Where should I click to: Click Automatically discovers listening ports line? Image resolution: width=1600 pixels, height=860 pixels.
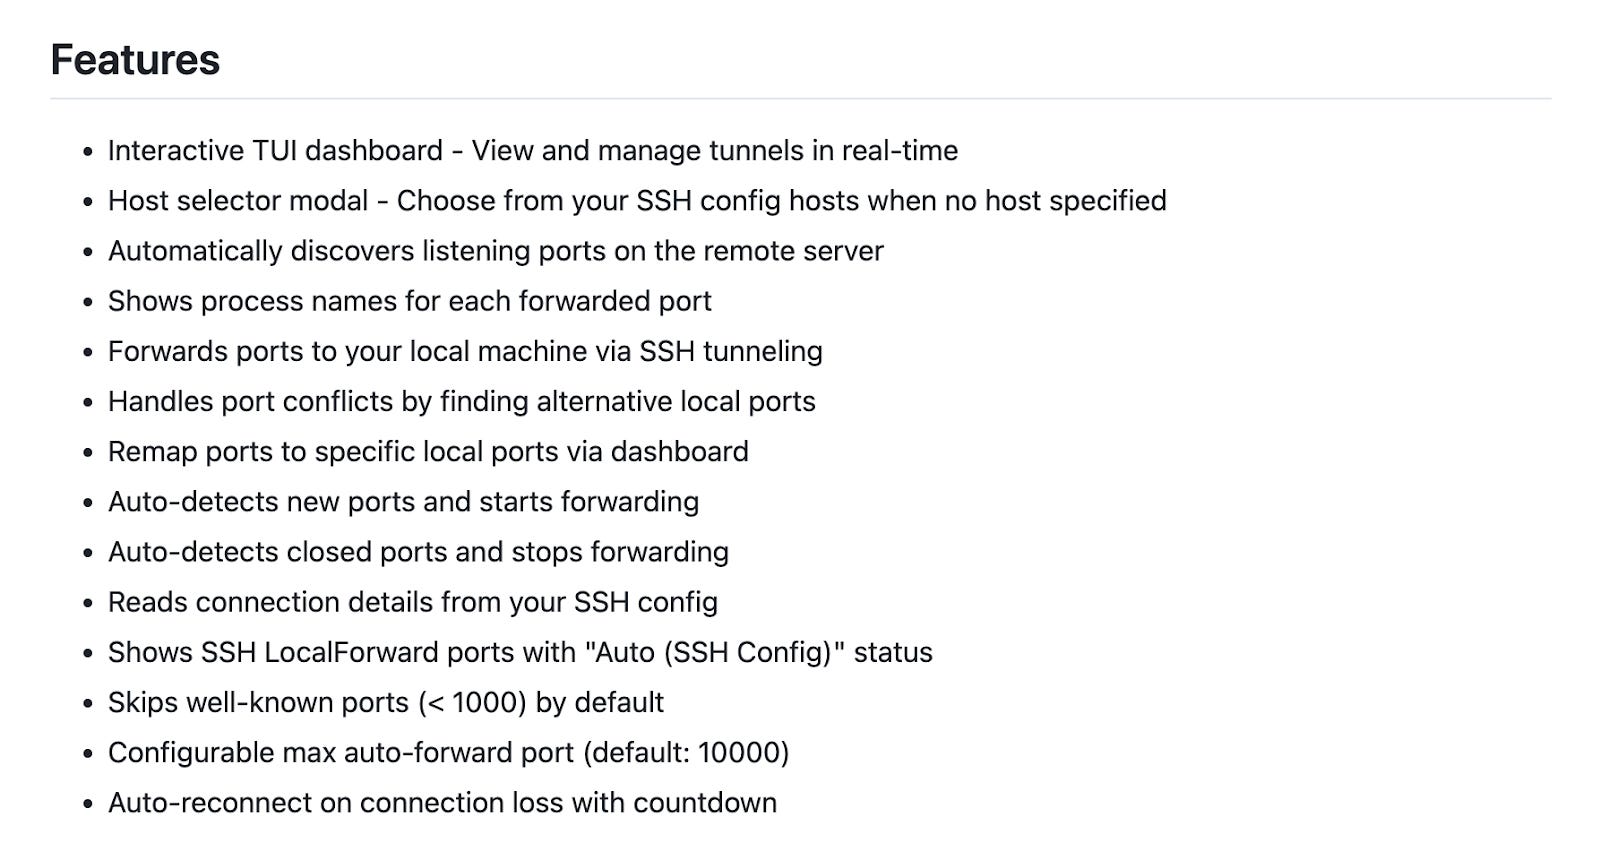pyautogui.click(x=496, y=251)
